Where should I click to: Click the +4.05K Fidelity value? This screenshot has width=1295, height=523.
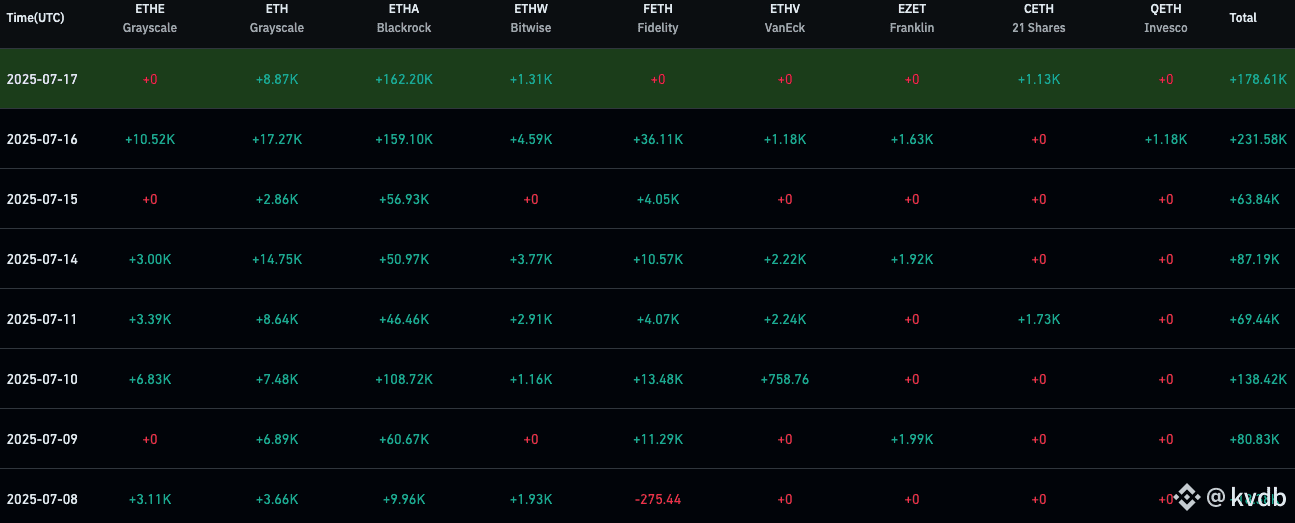(x=658, y=199)
